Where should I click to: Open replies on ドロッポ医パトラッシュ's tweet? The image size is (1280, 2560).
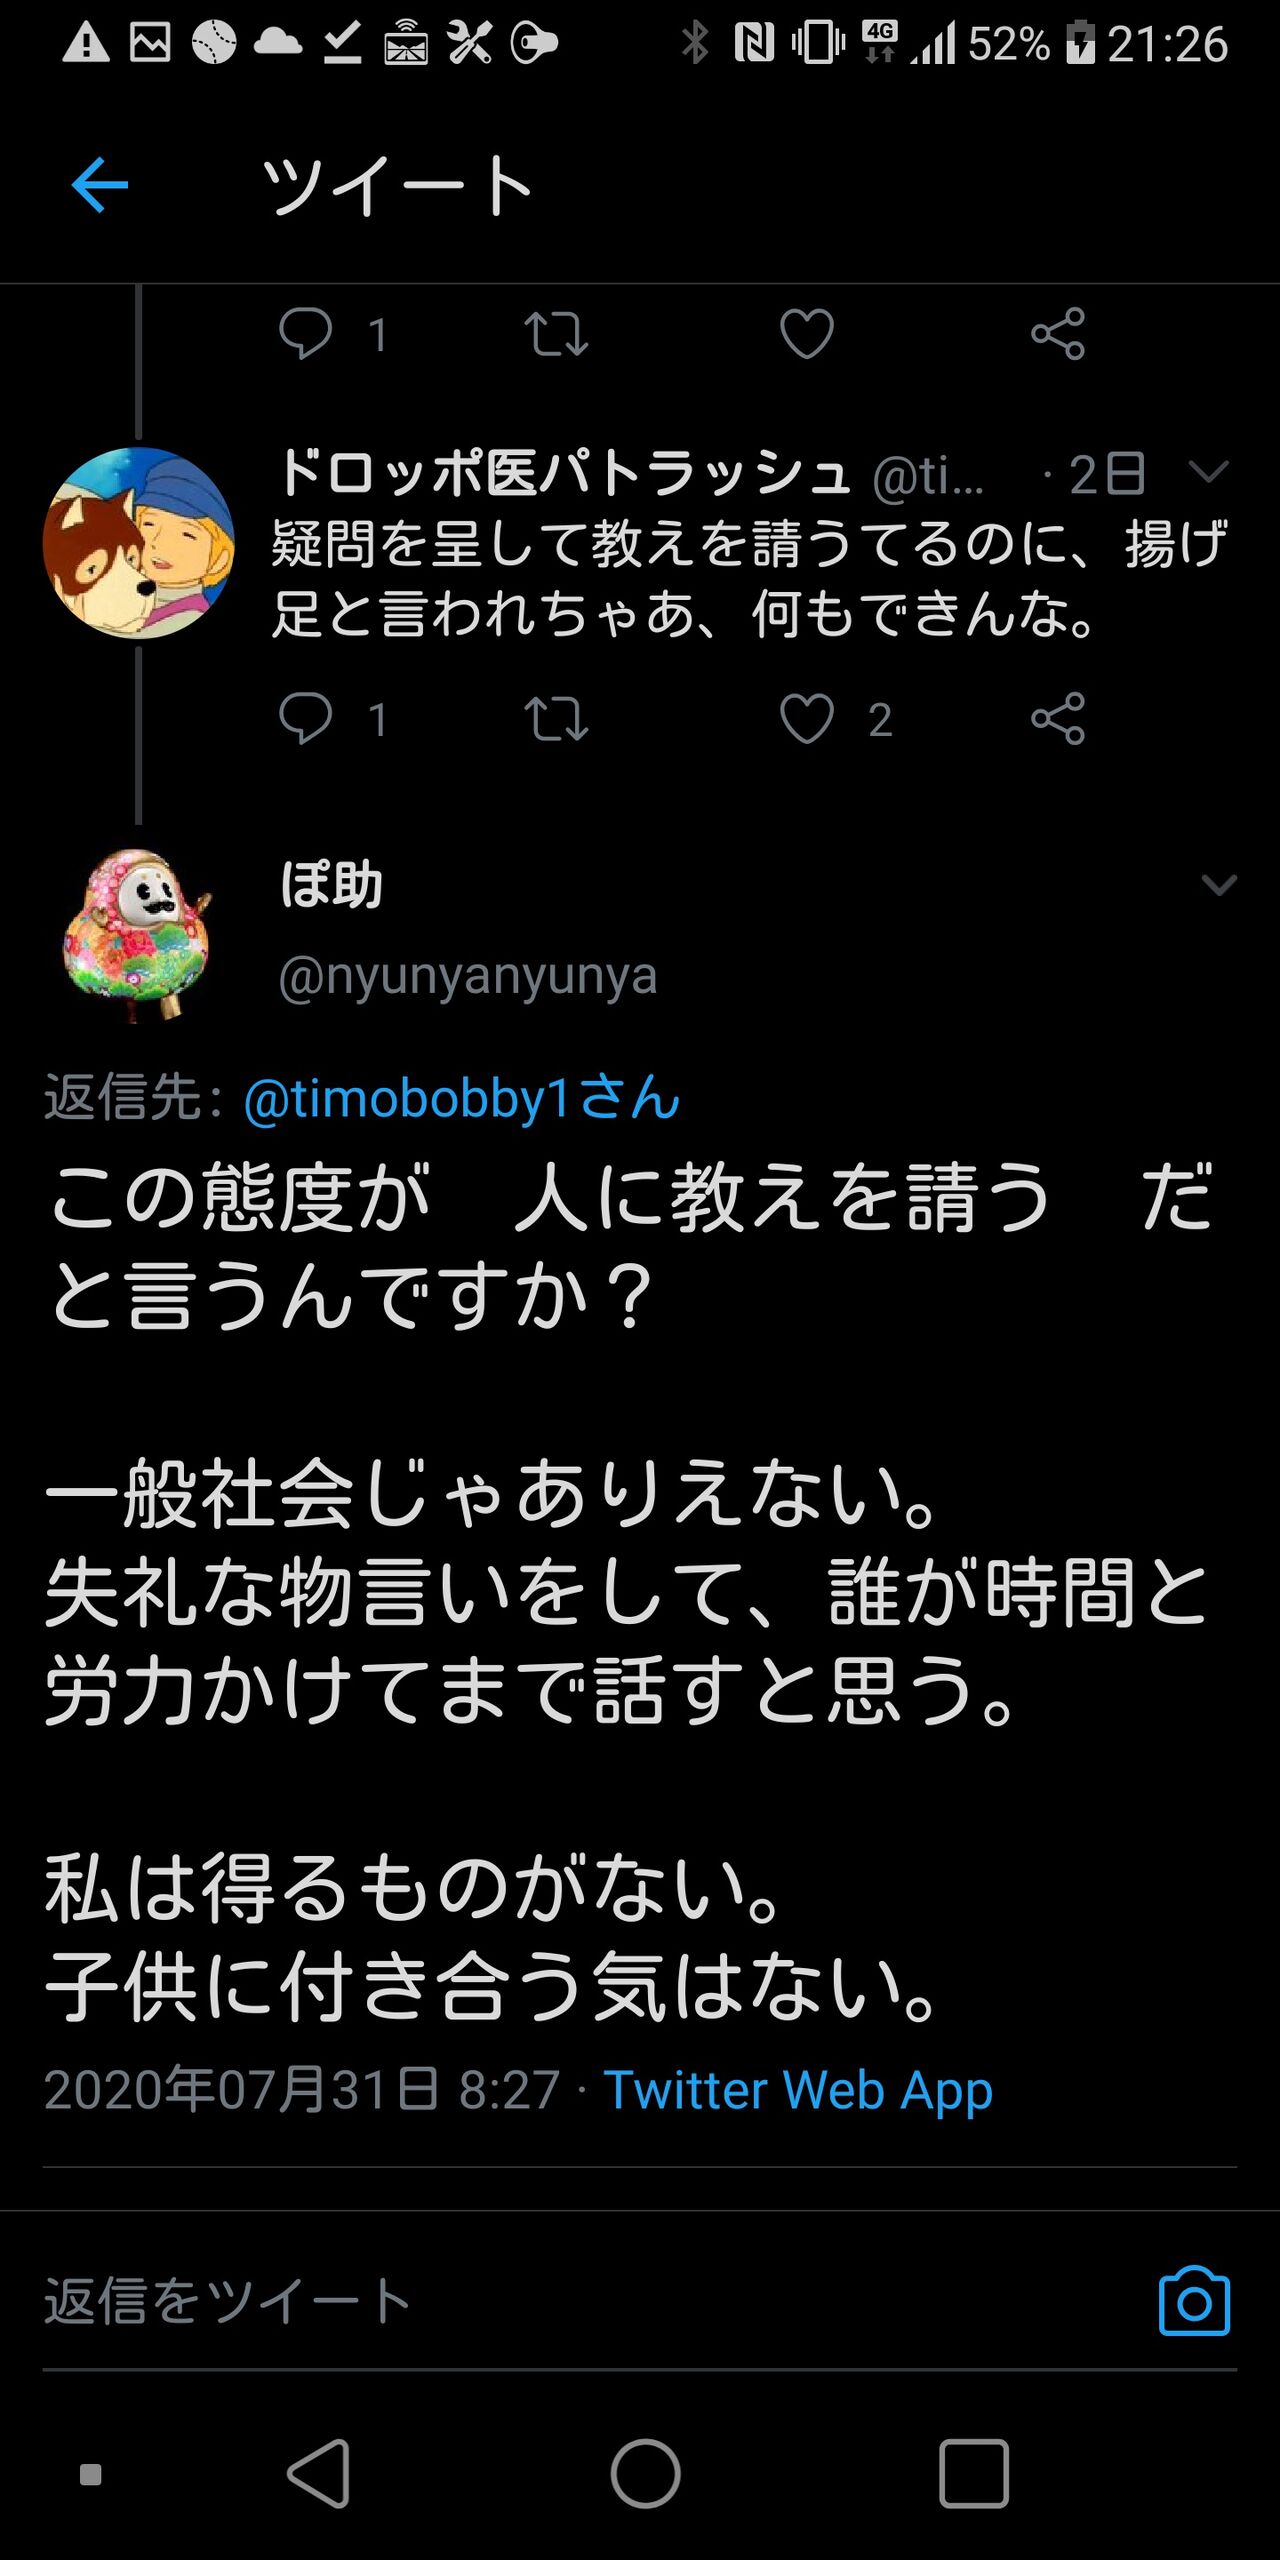[x=305, y=718]
